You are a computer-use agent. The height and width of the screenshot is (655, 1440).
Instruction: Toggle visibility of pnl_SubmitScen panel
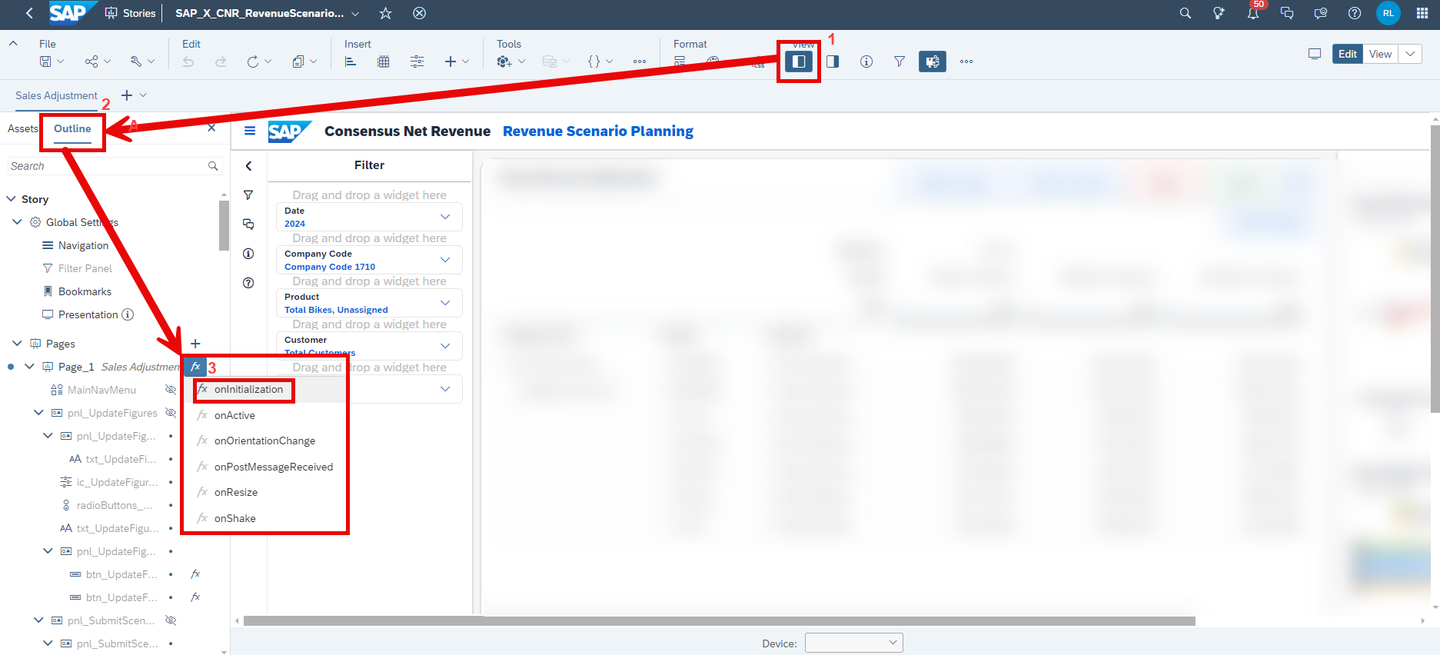tap(171, 620)
